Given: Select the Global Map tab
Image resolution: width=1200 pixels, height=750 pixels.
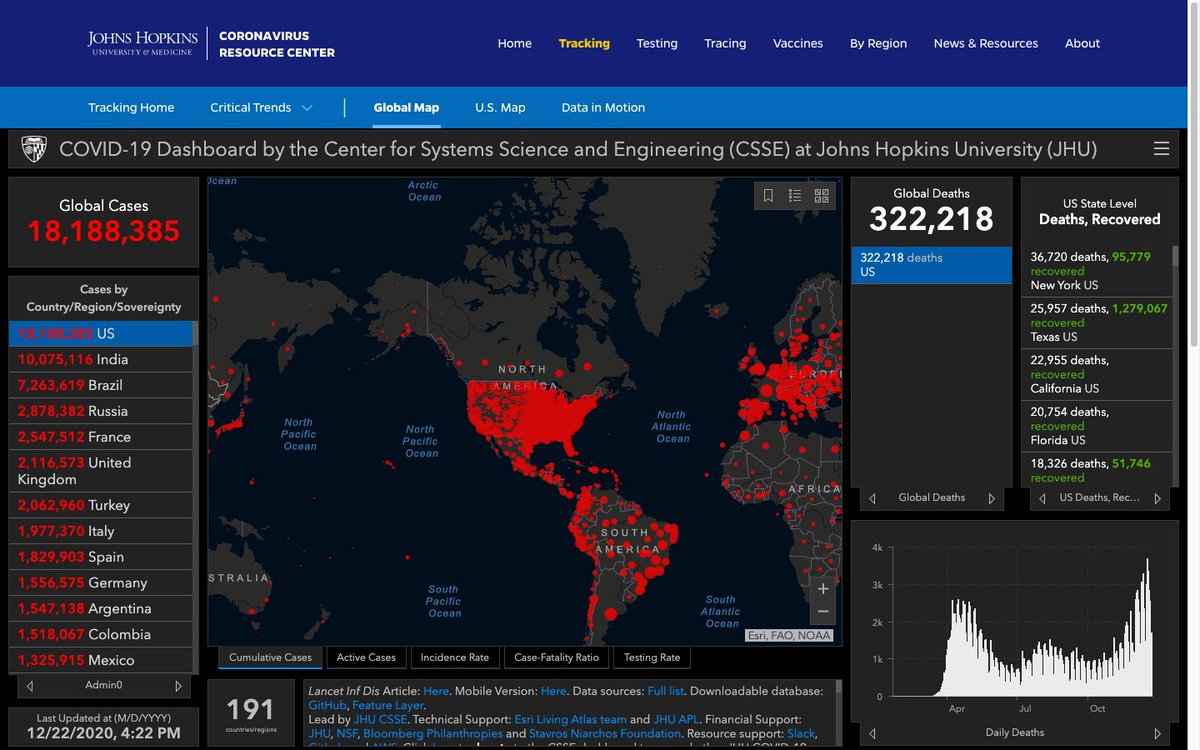Looking at the screenshot, I should point(406,107).
